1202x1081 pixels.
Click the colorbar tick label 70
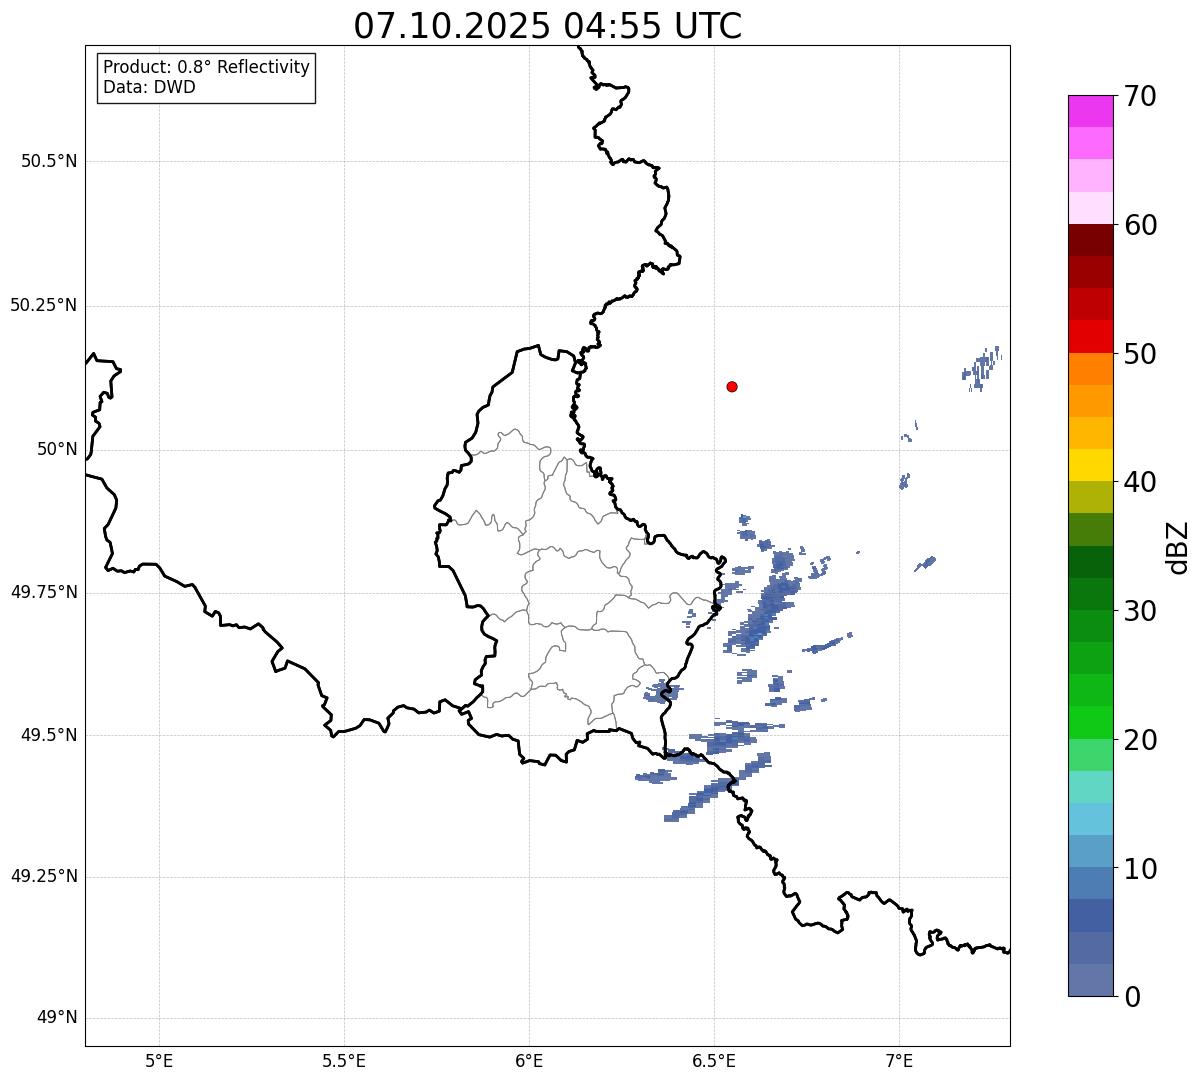pyautogui.click(x=1139, y=96)
